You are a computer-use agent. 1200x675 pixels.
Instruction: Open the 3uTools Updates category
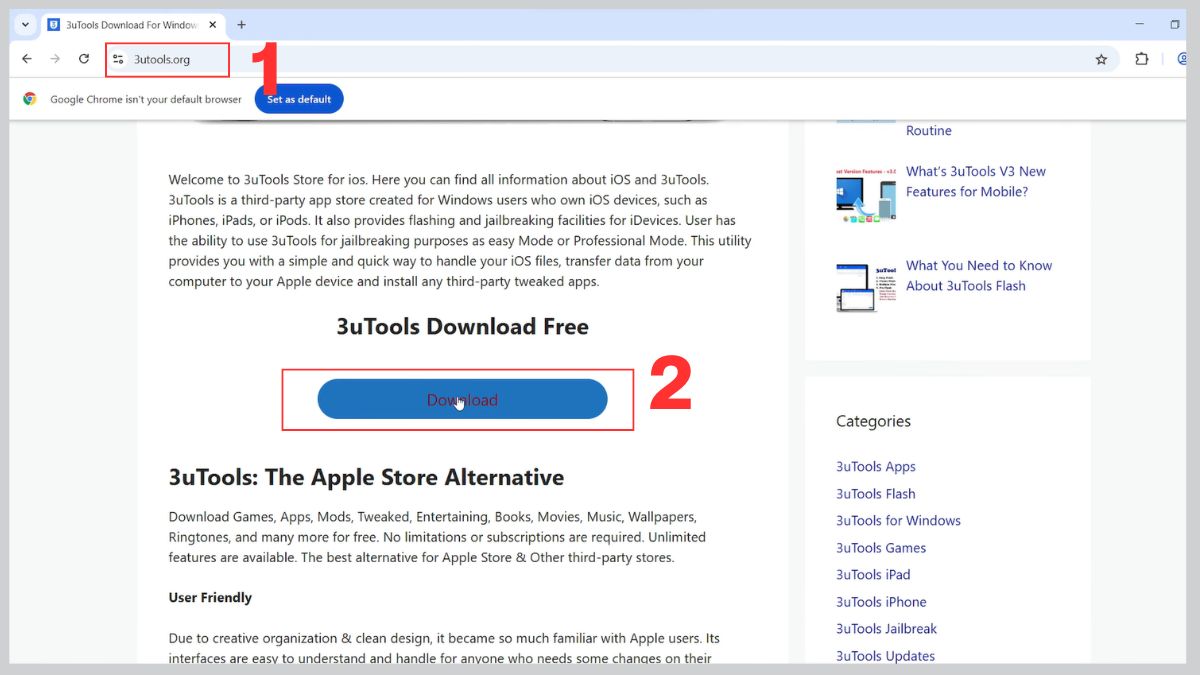pos(885,655)
